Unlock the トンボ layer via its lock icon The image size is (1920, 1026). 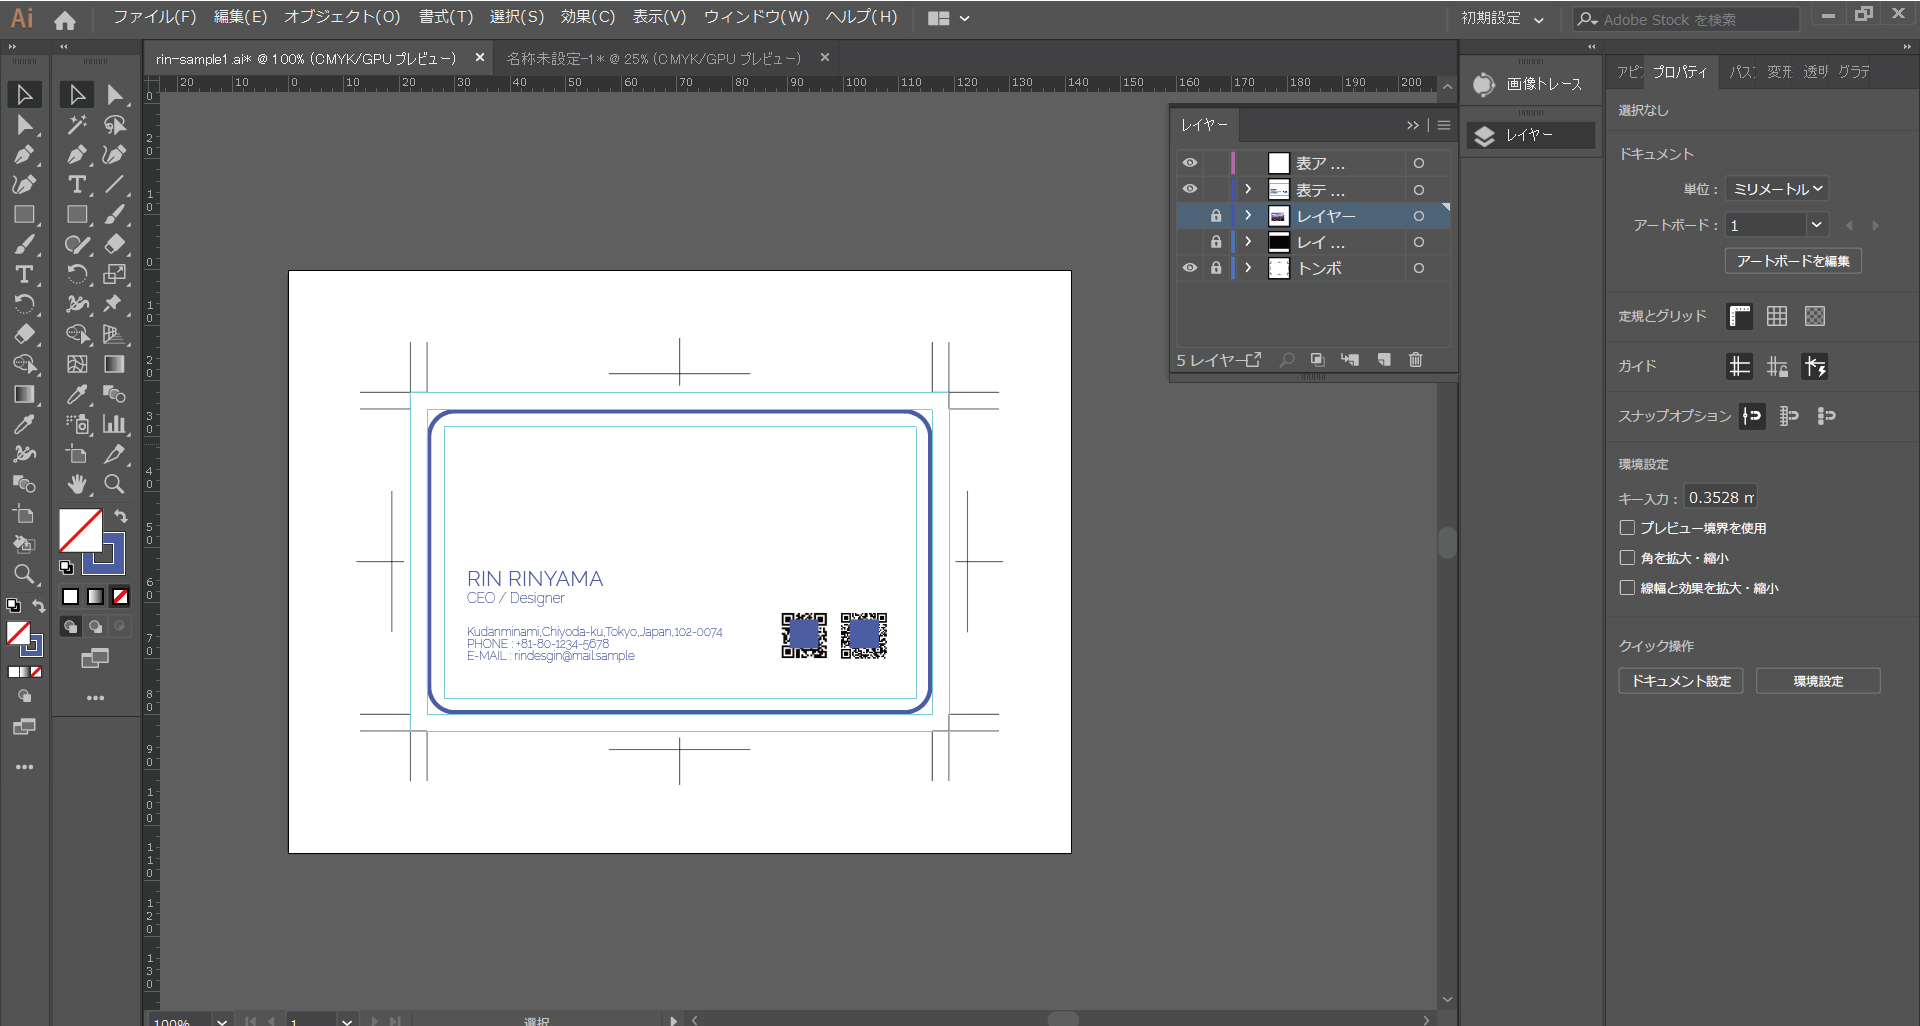point(1216,268)
